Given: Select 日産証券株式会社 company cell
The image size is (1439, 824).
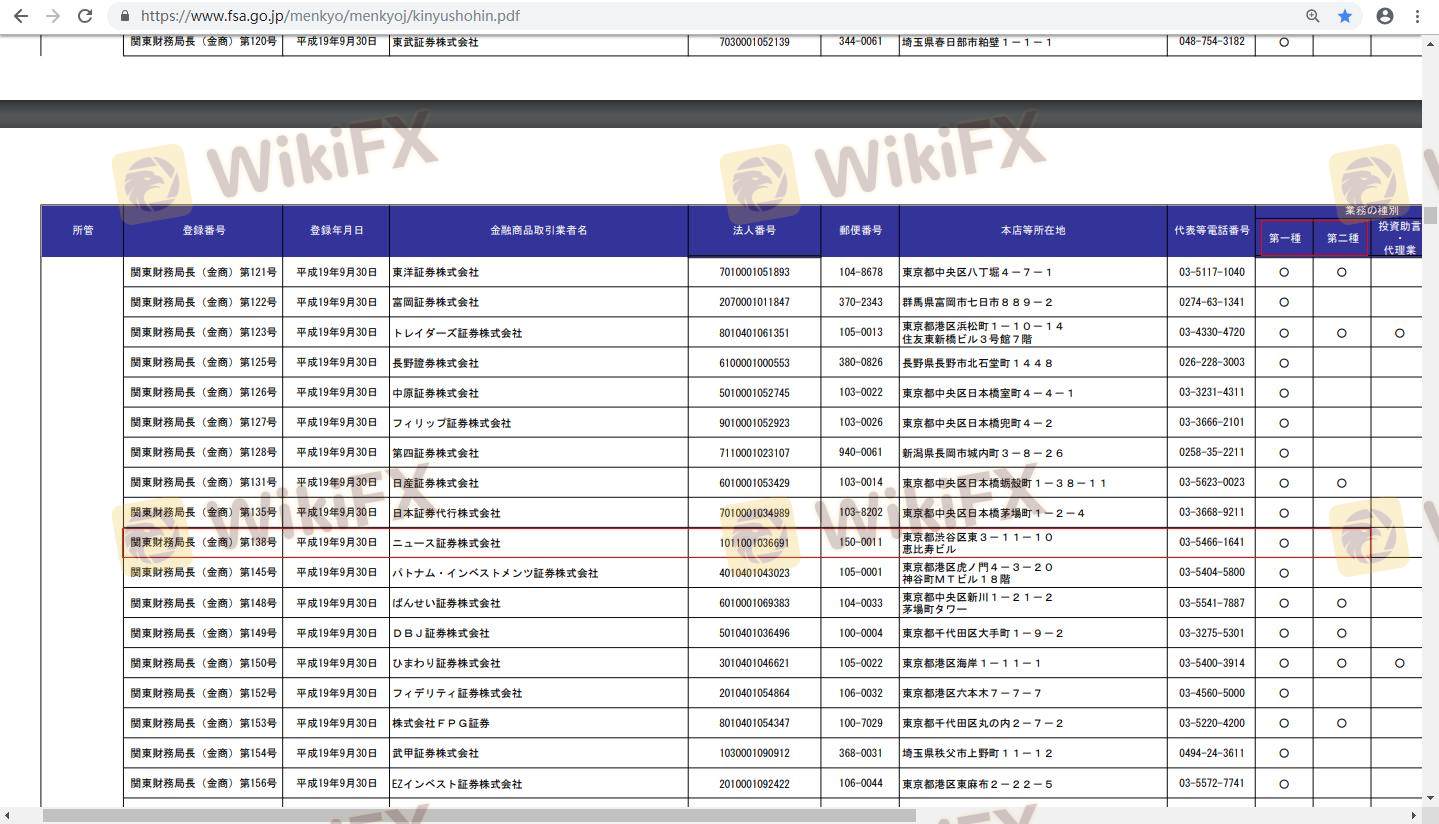Looking at the screenshot, I should [x=436, y=483].
